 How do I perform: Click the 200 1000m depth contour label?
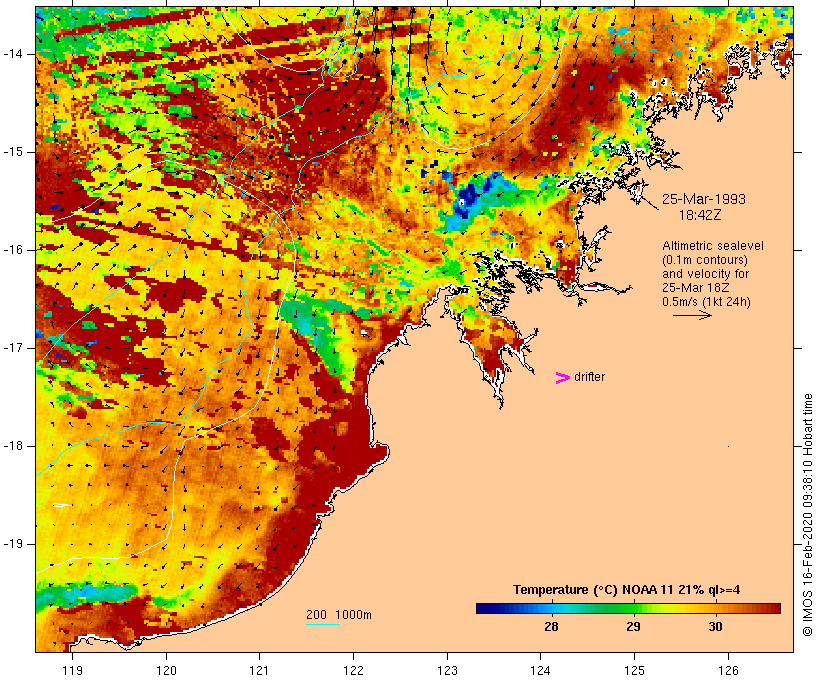click(339, 615)
